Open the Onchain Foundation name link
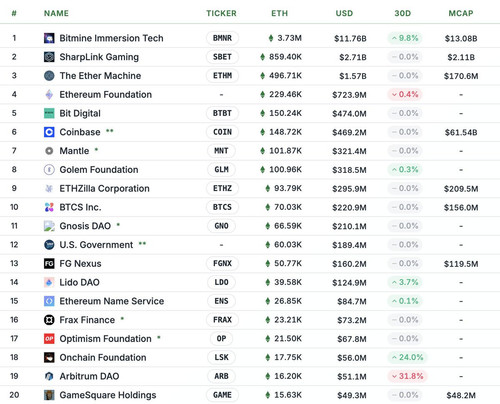This screenshot has width=500, height=404. 103,357
